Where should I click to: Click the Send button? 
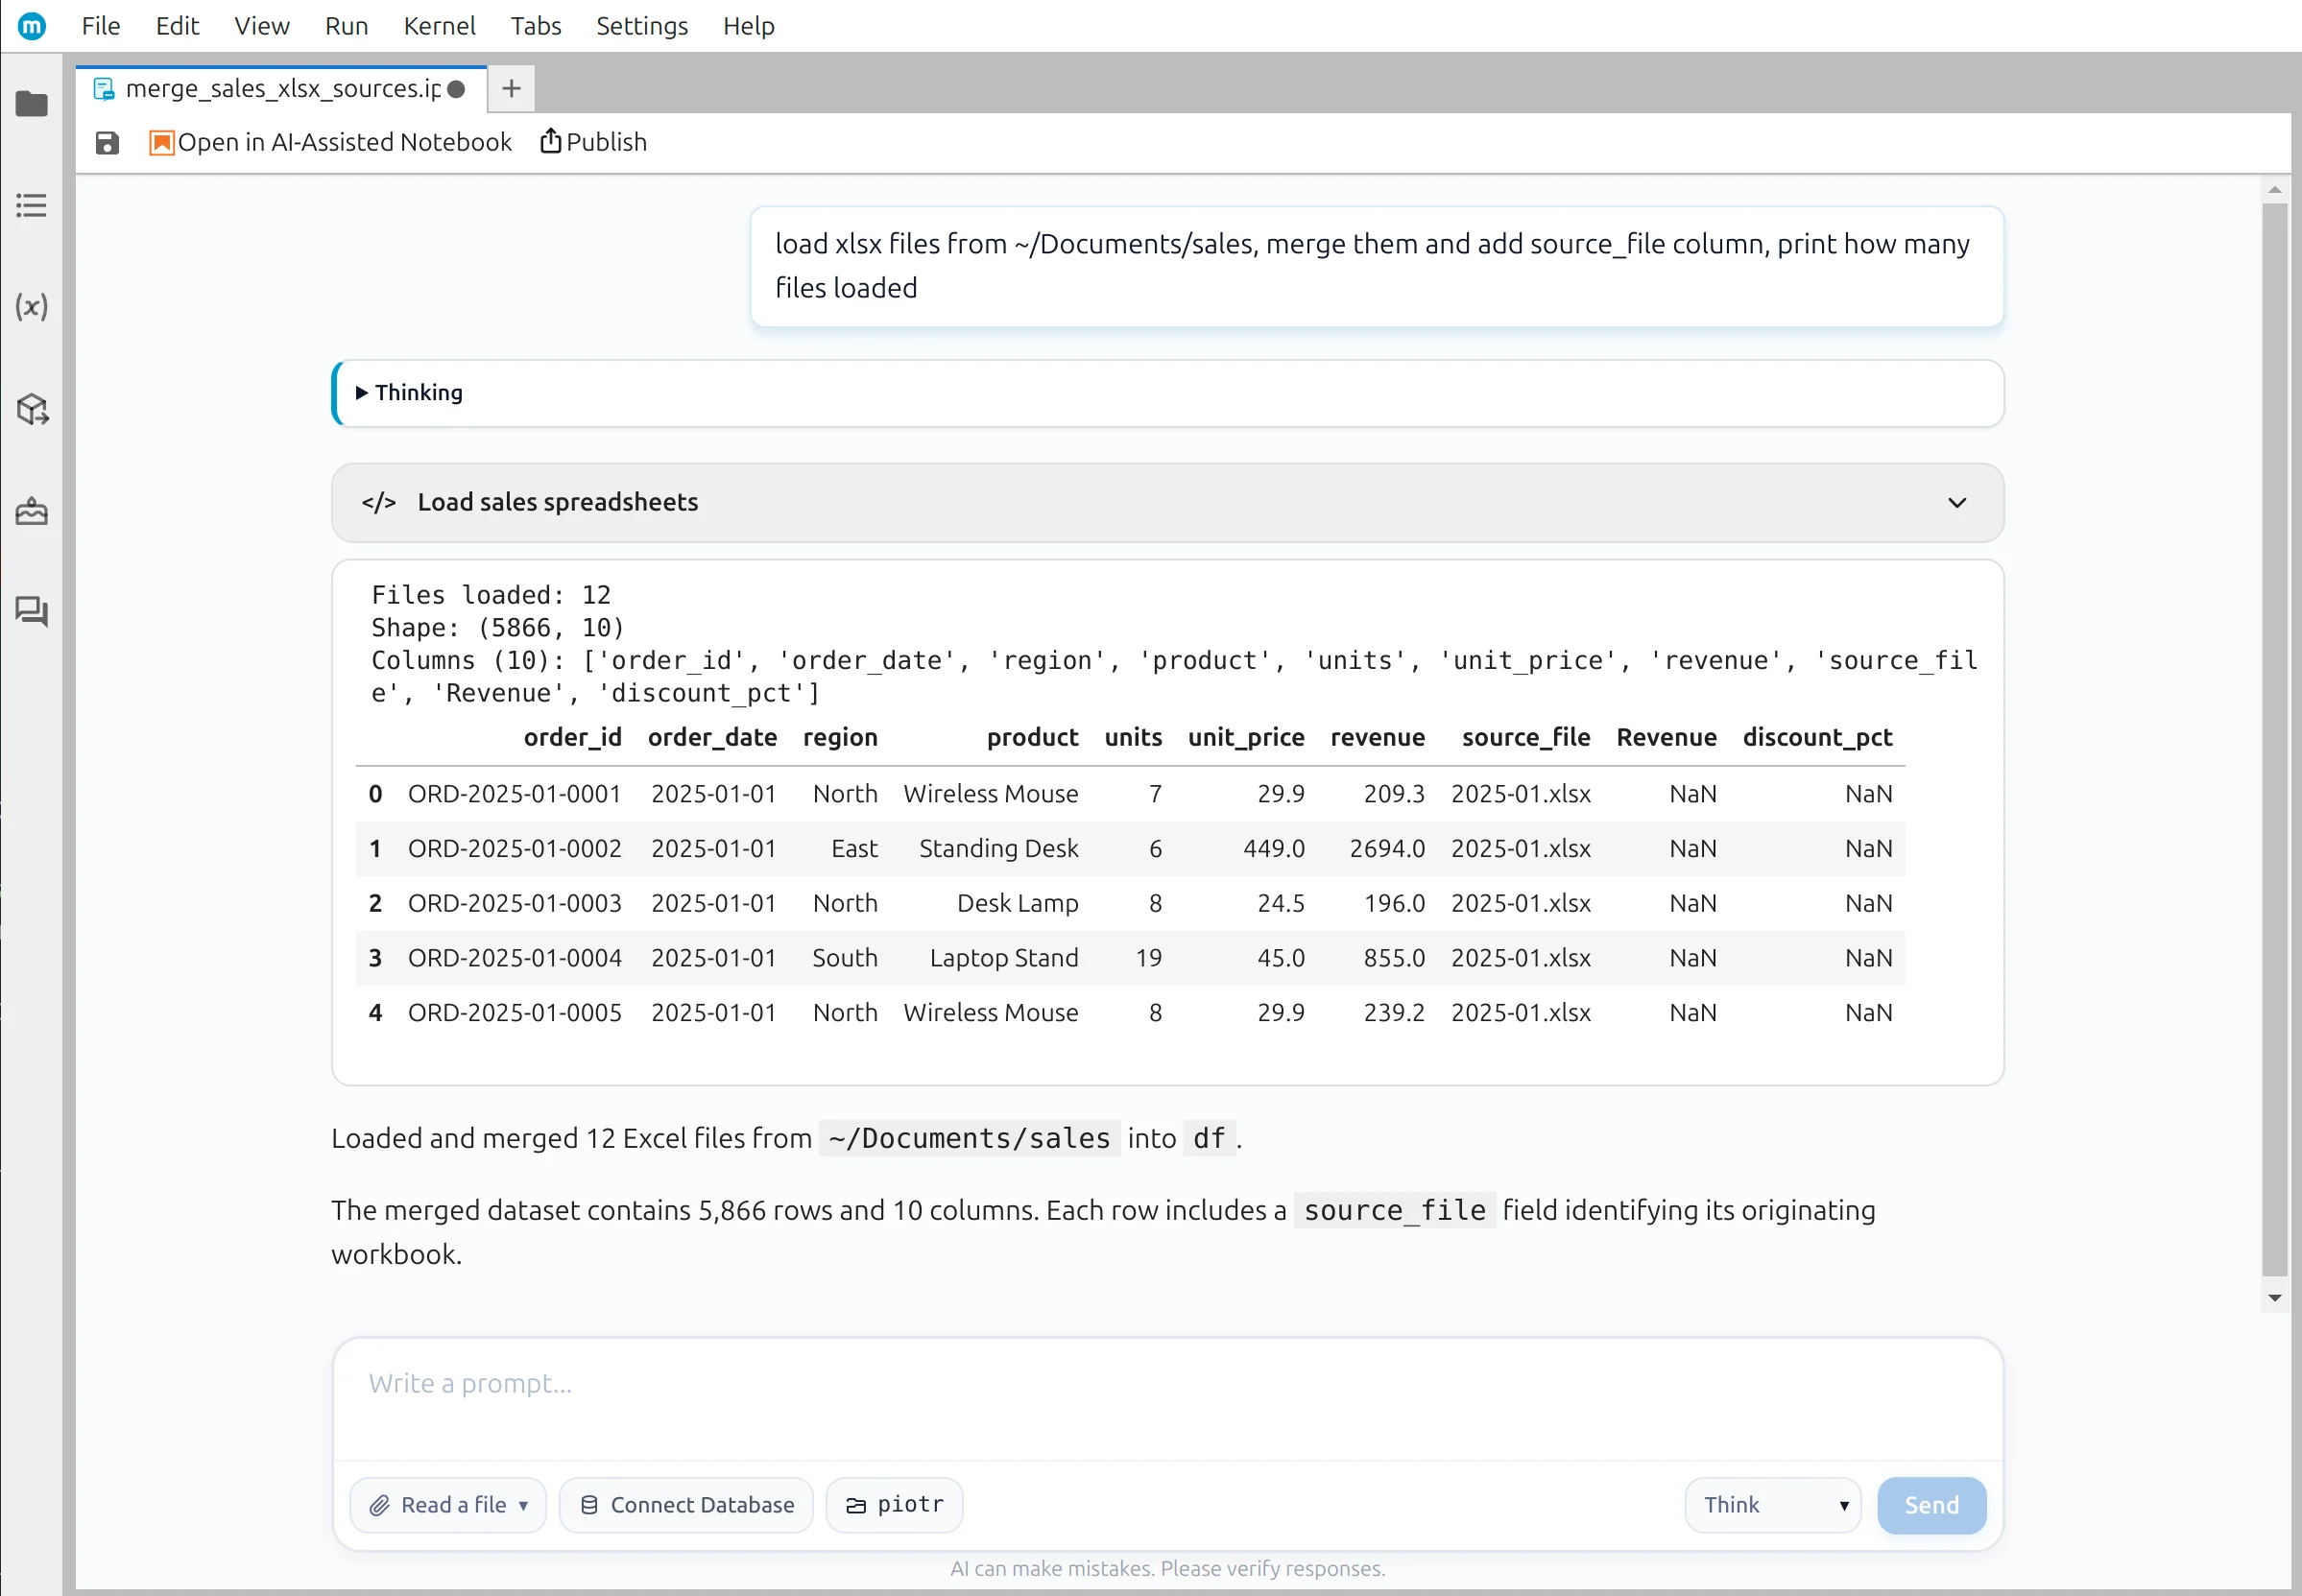click(1931, 1505)
